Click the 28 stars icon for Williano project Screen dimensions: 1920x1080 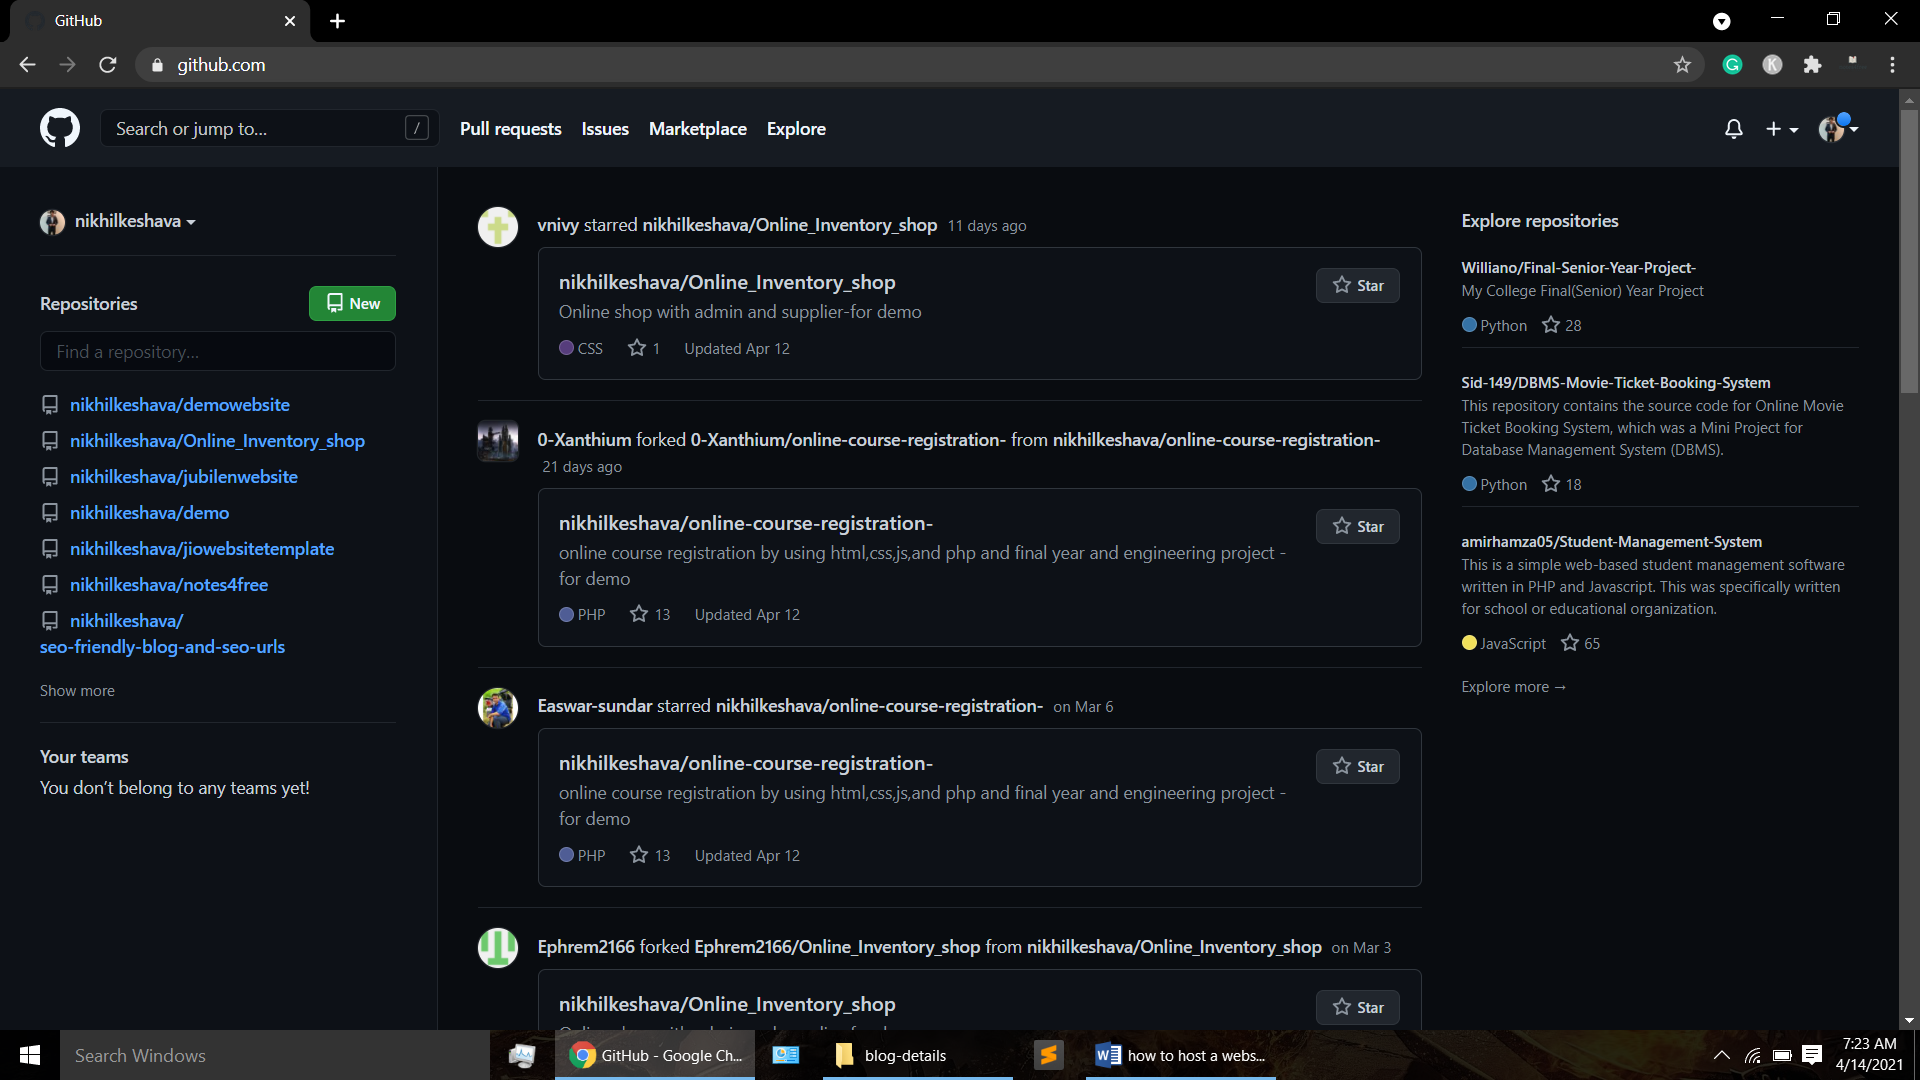click(x=1551, y=325)
